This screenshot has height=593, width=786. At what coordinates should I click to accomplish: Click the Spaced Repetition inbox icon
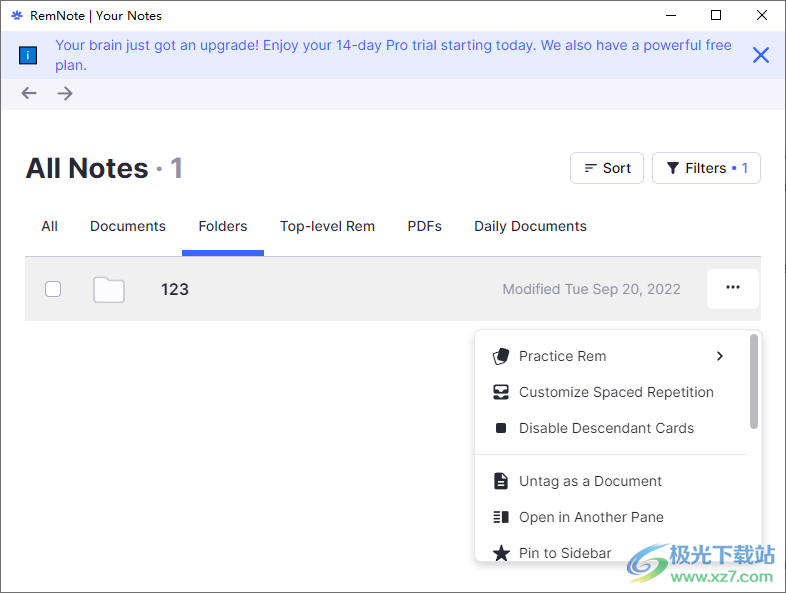[501, 392]
